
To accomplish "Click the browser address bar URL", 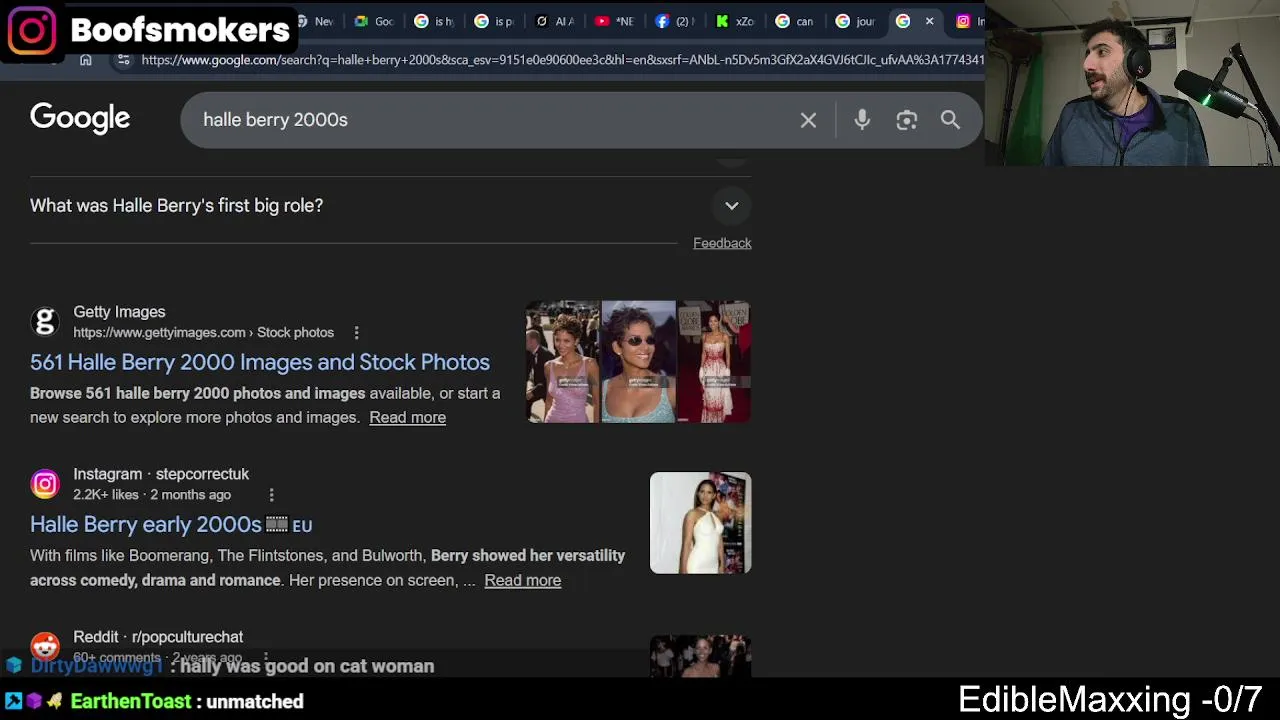I will pos(562,60).
